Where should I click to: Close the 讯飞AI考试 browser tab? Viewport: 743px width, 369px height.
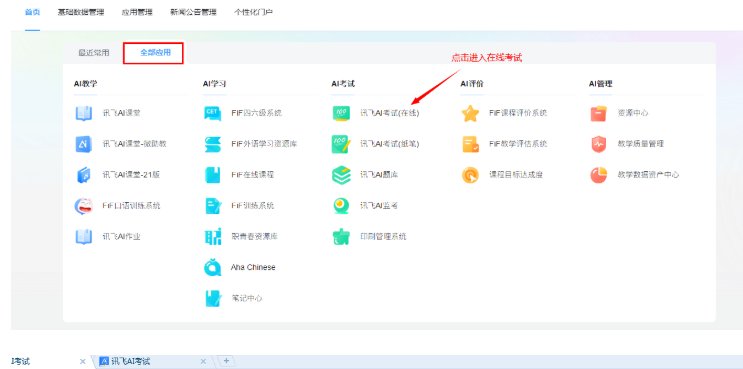click(x=203, y=361)
